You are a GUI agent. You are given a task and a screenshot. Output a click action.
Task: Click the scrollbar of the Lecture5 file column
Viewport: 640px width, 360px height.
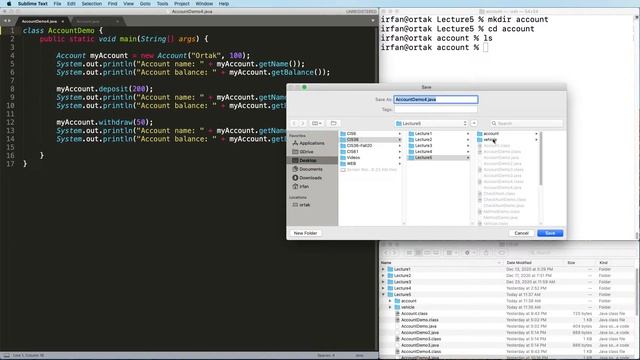[x=541, y=159]
